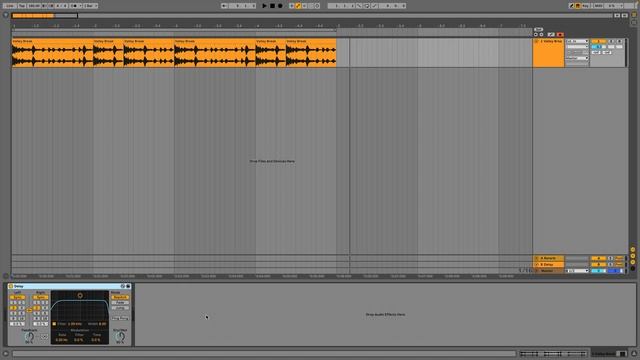This screenshot has height=360, width=640.
Task: Toggle the Left channel Sync button
Action: pos(18,297)
